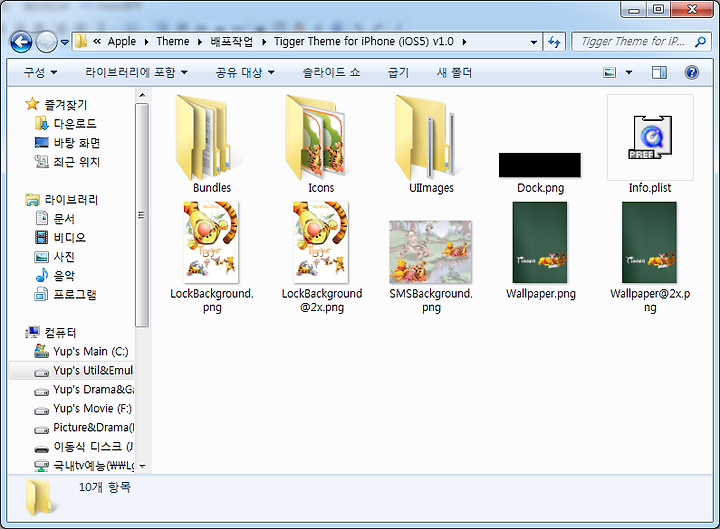Open 프로그램 library in sidebar

click(x=66, y=294)
